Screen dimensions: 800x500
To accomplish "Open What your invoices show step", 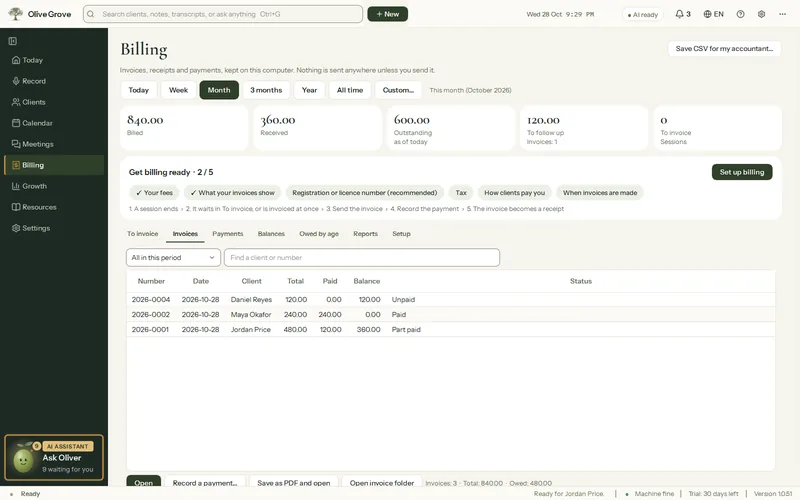I will tap(232, 193).
